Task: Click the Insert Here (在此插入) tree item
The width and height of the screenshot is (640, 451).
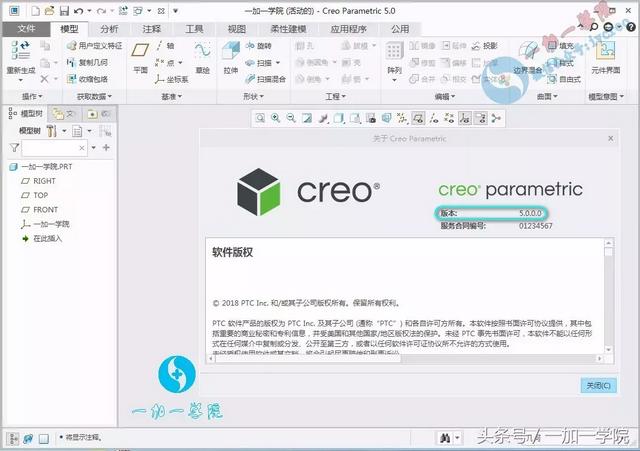Action: pyautogui.click(x=42, y=238)
